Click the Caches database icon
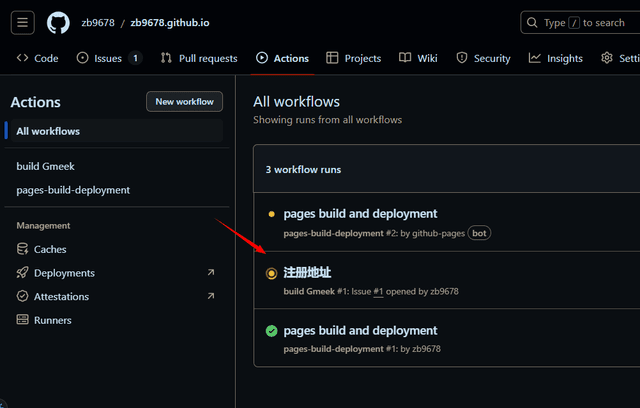The width and height of the screenshot is (640, 408). tap(23, 249)
